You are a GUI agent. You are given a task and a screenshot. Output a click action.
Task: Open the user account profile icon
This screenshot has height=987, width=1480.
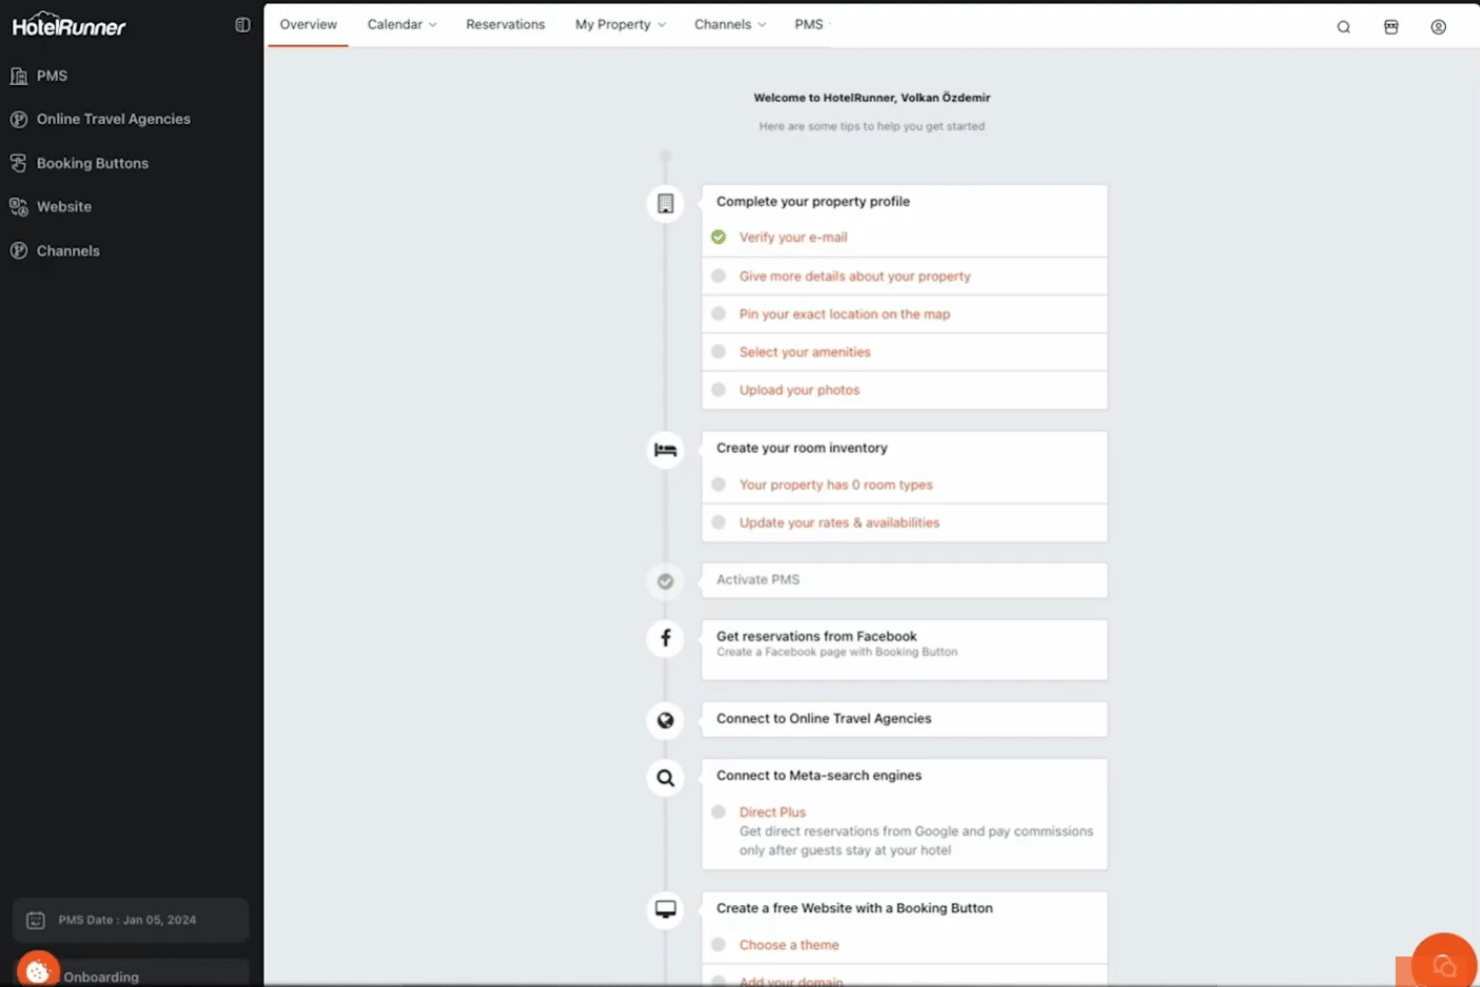(x=1438, y=27)
